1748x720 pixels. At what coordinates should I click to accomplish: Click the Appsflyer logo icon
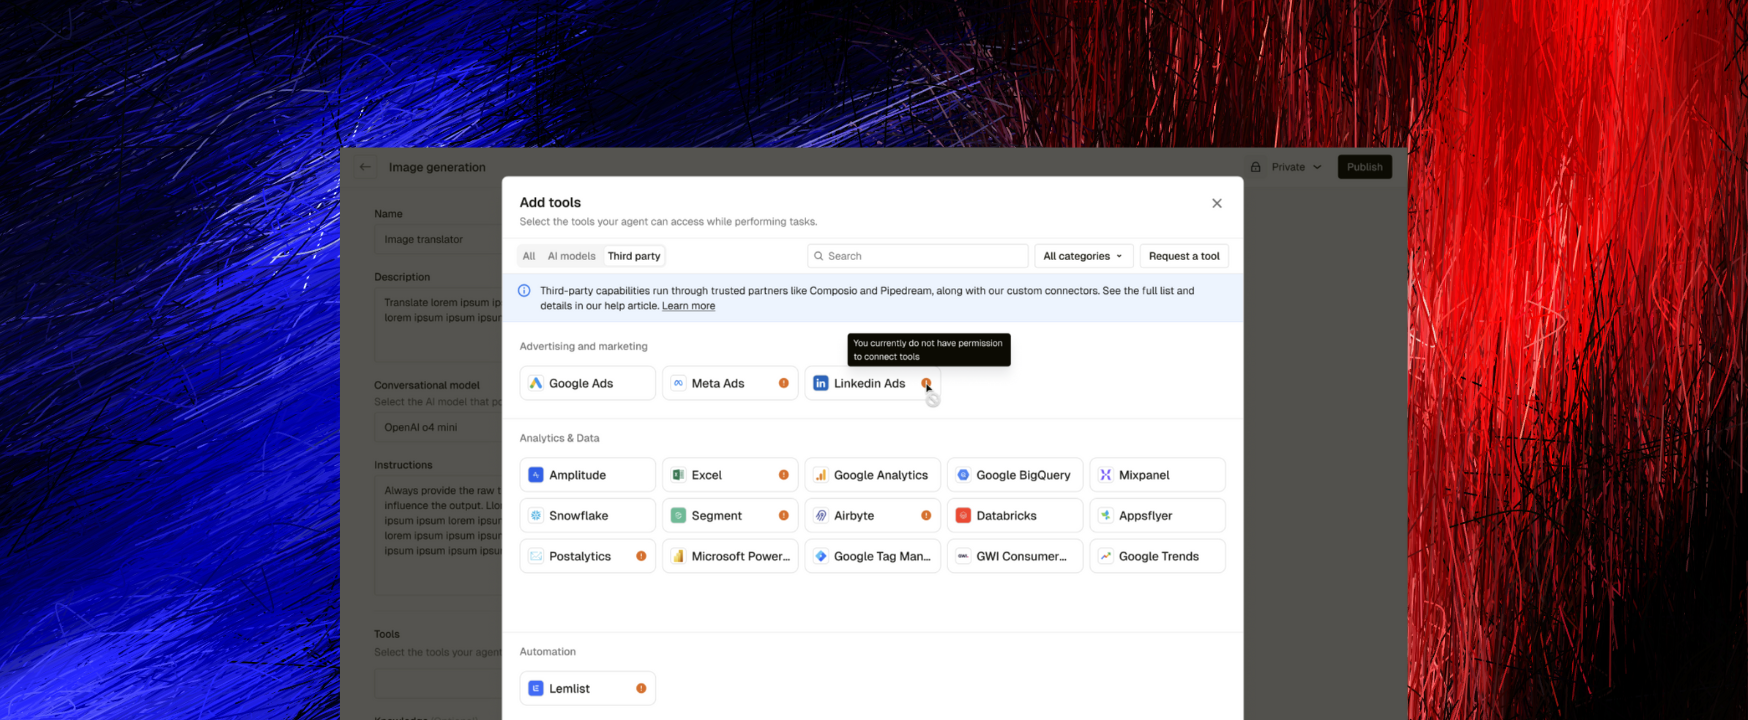tap(1106, 516)
